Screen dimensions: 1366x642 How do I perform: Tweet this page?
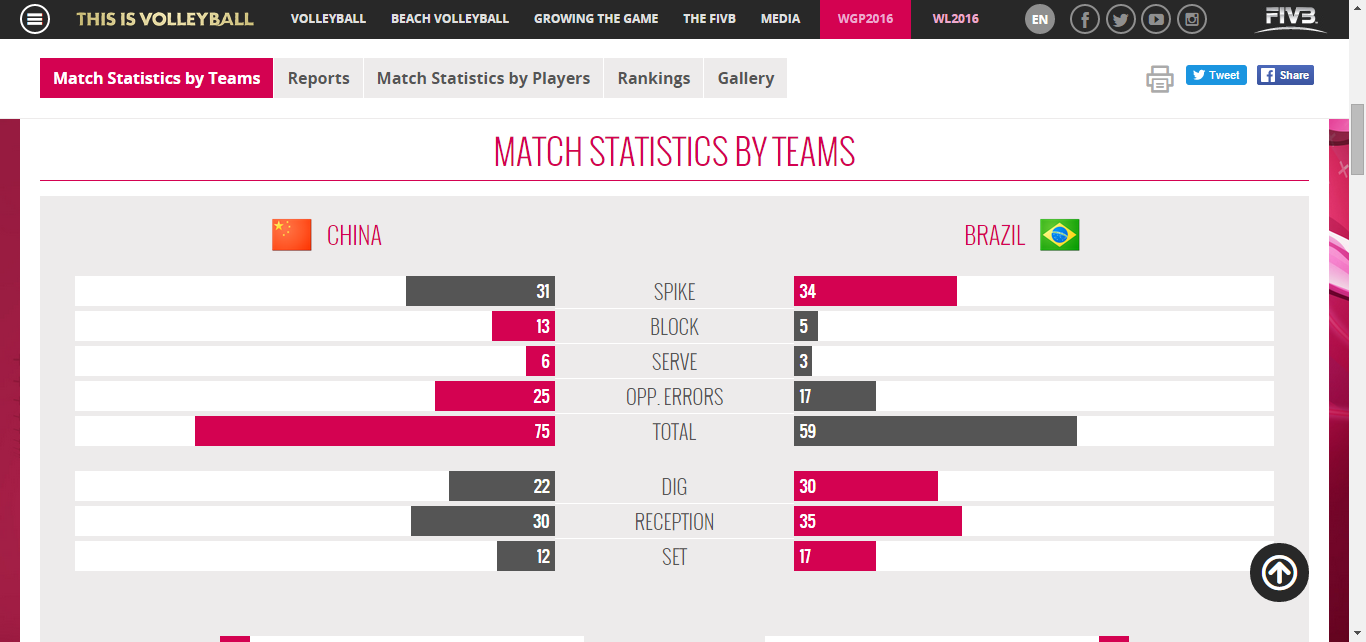(x=1216, y=75)
